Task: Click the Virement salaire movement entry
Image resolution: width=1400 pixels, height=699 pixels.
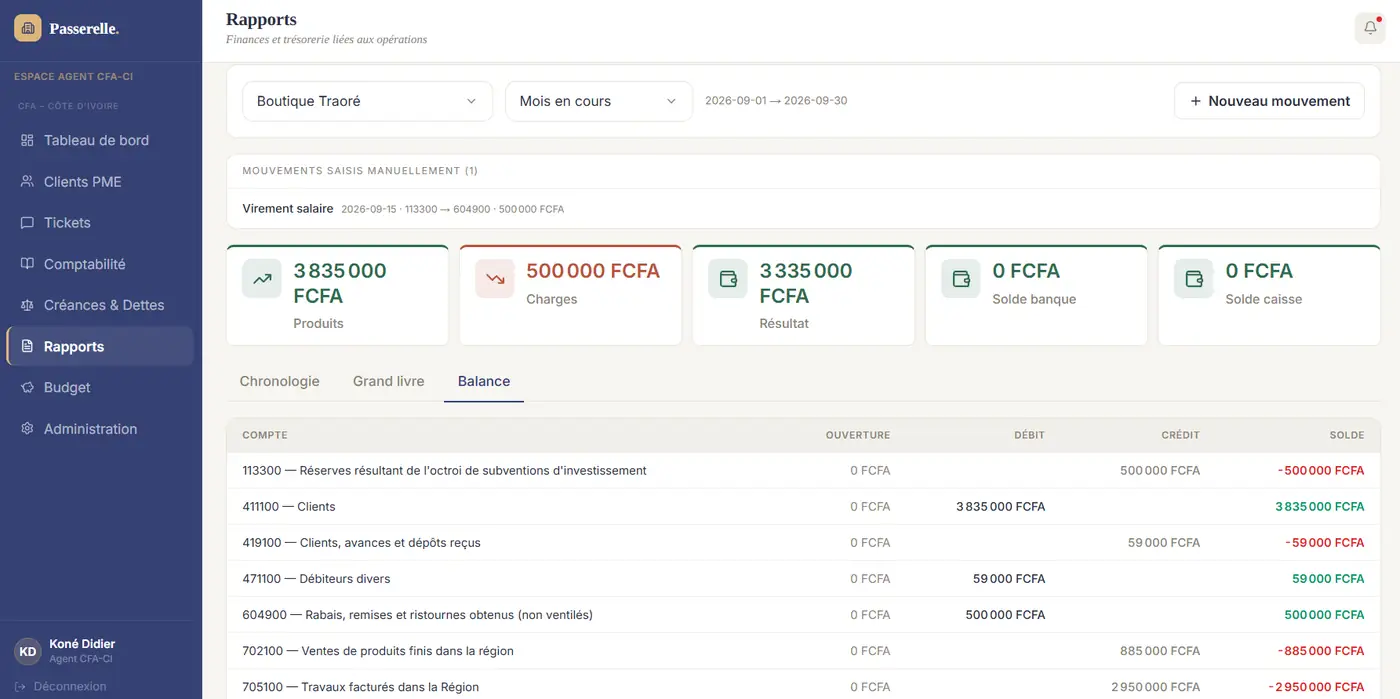Action: (803, 209)
